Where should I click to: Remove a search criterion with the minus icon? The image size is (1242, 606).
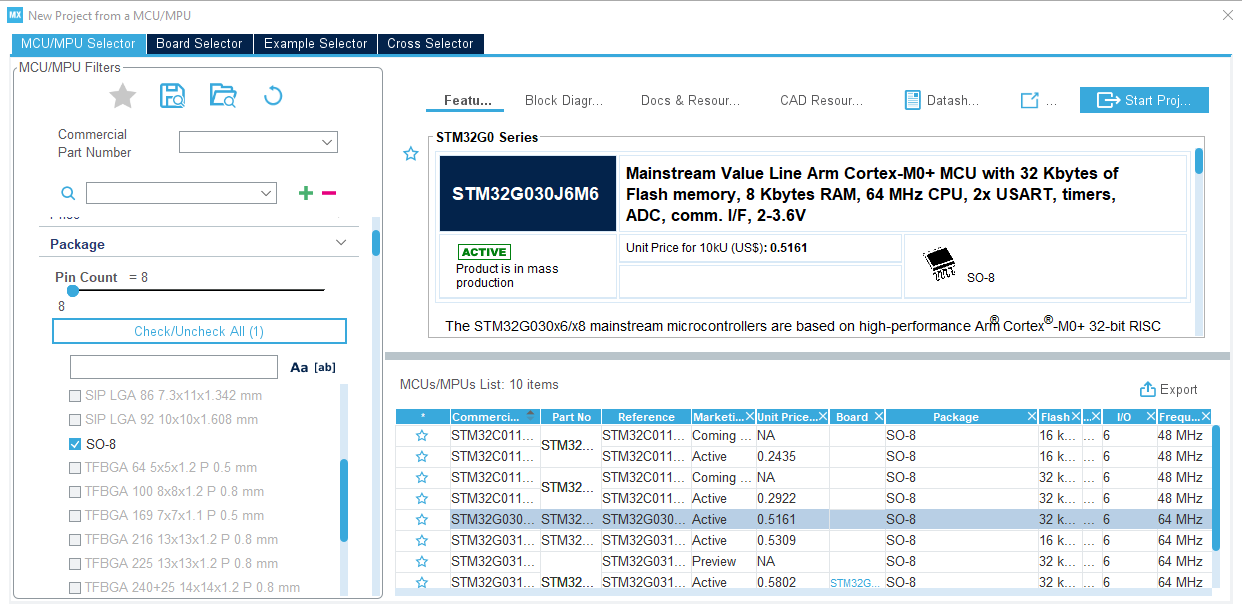tap(330, 192)
